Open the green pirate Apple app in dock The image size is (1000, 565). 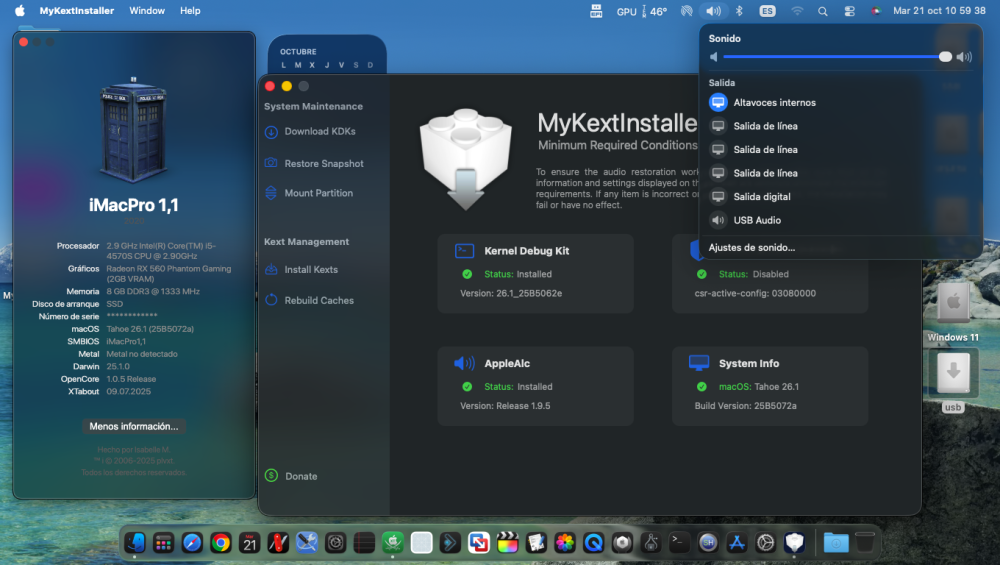393,543
